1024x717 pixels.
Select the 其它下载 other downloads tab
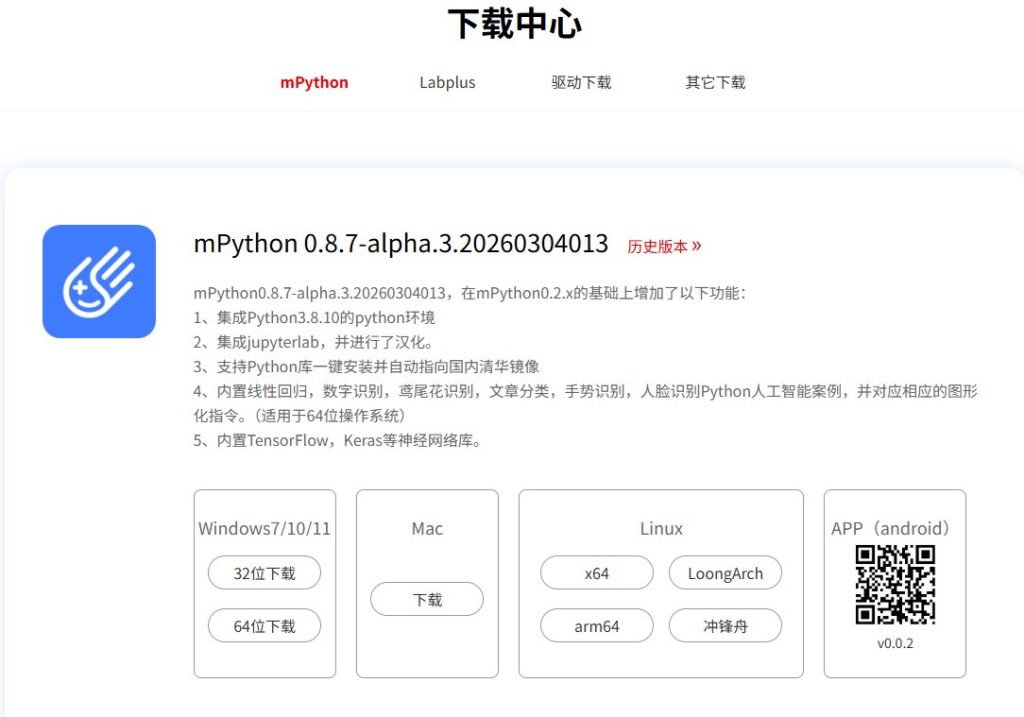(x=715, y=82)
